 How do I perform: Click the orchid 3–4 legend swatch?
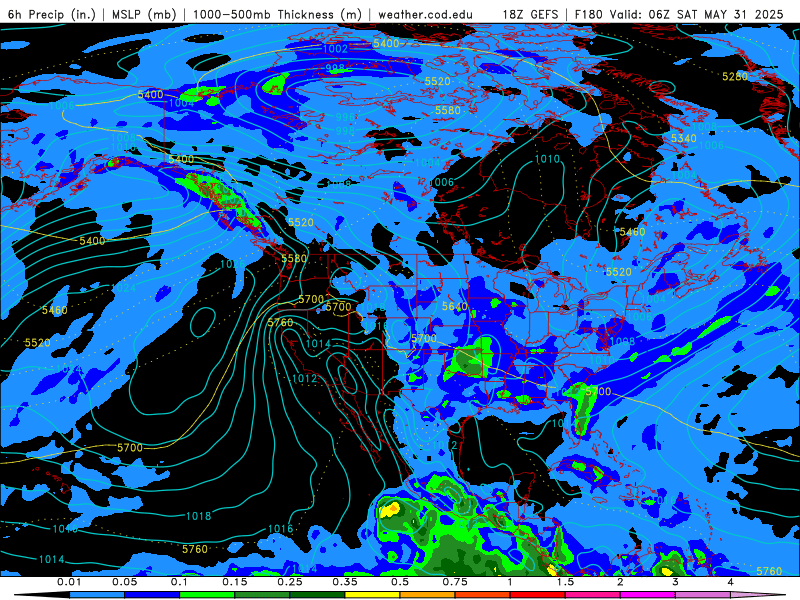(x=703, y=595)
